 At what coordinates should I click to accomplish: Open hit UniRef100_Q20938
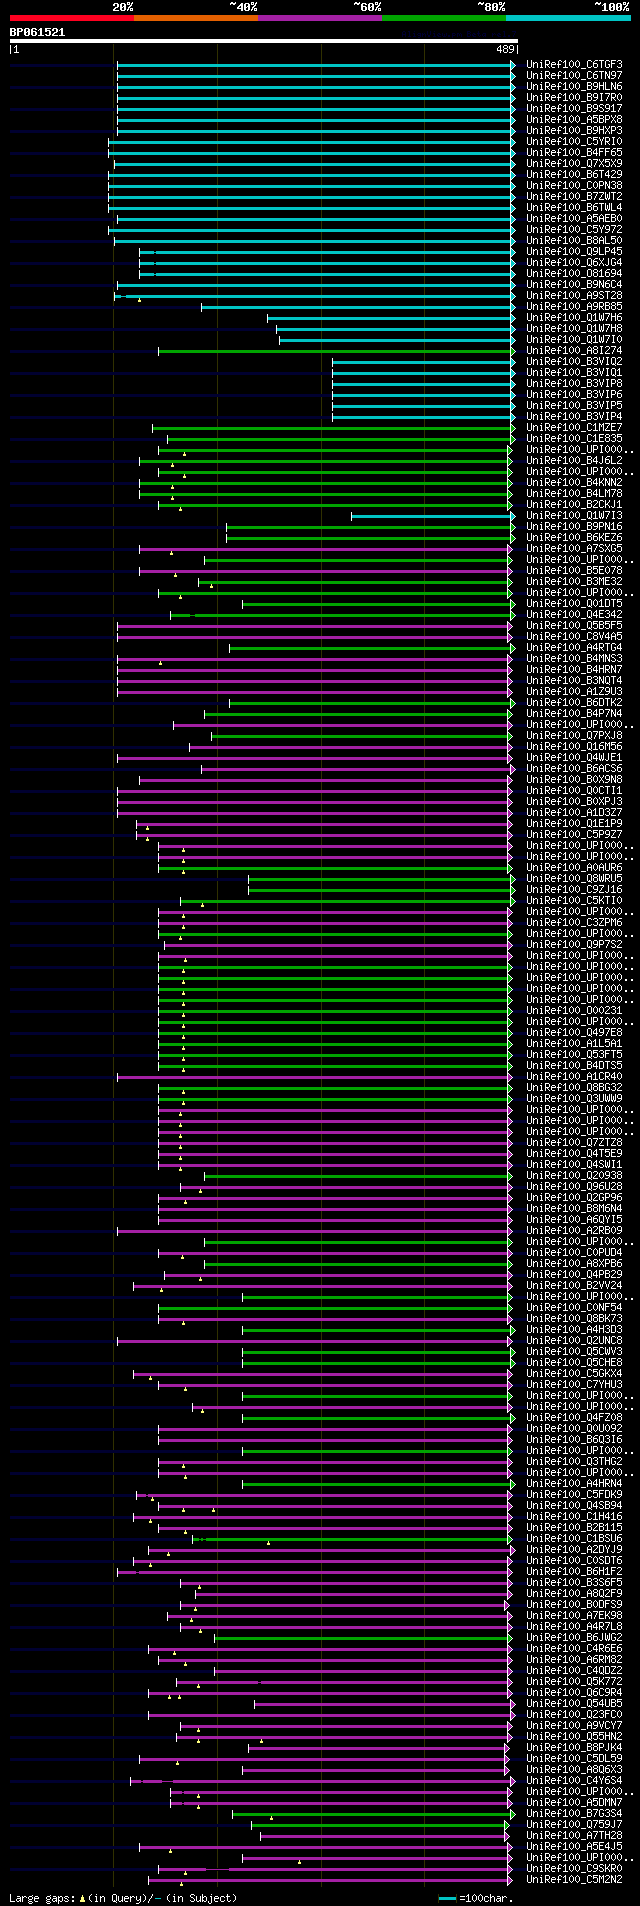pyautogui.click(x=574, y=1175)
